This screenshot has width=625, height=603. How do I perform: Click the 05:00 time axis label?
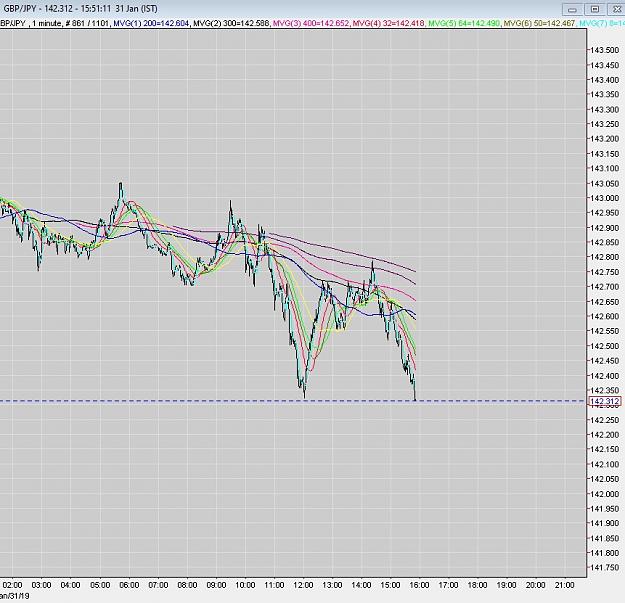(x=100, y=585)
